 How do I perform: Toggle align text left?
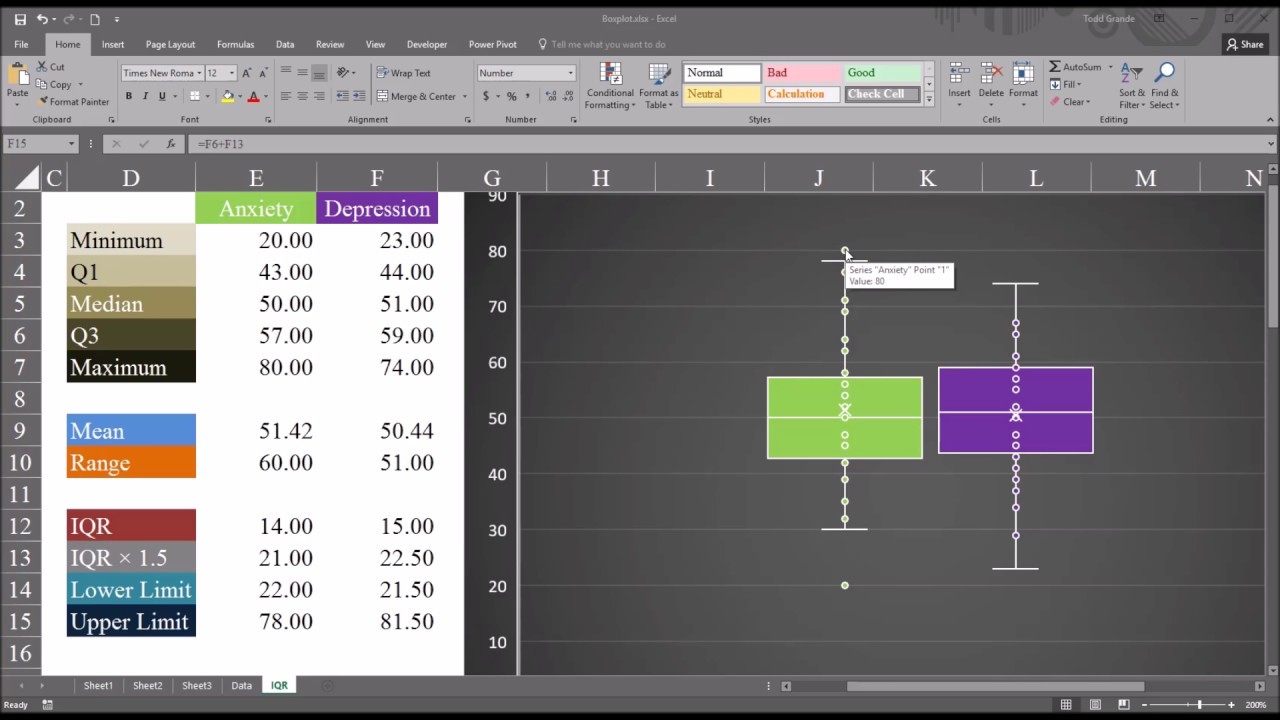[285, 96]
